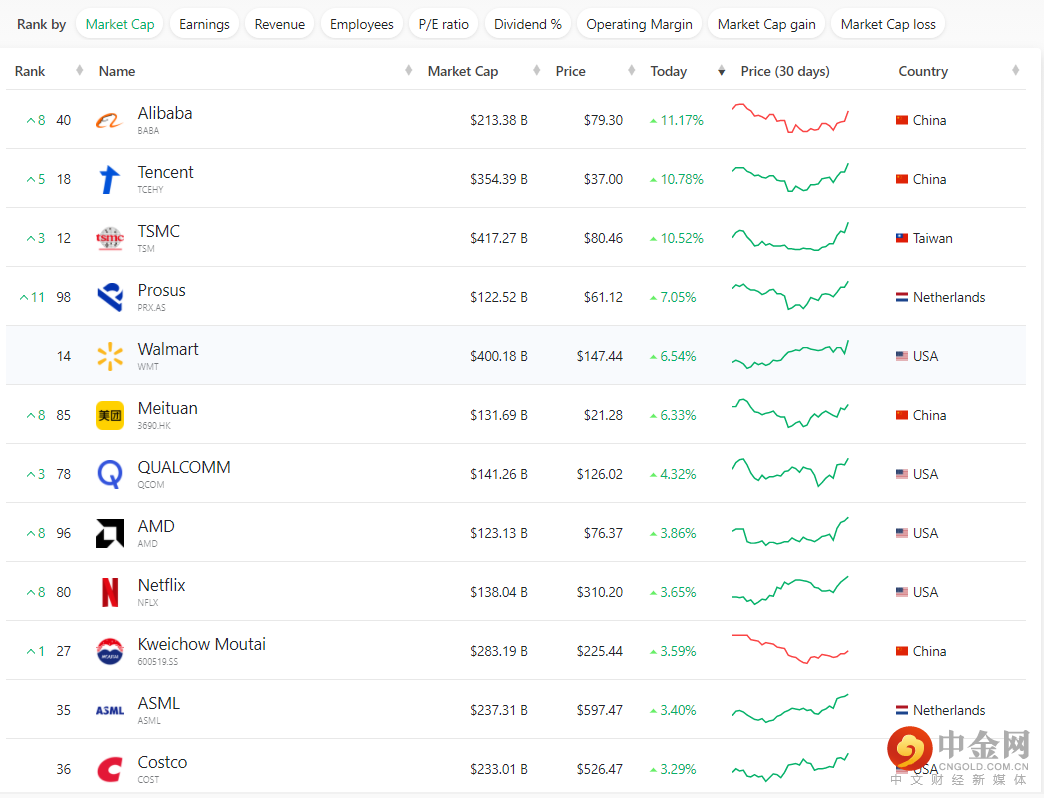Click the Netherlands flag beside Prosus

[x=902, y=297]
